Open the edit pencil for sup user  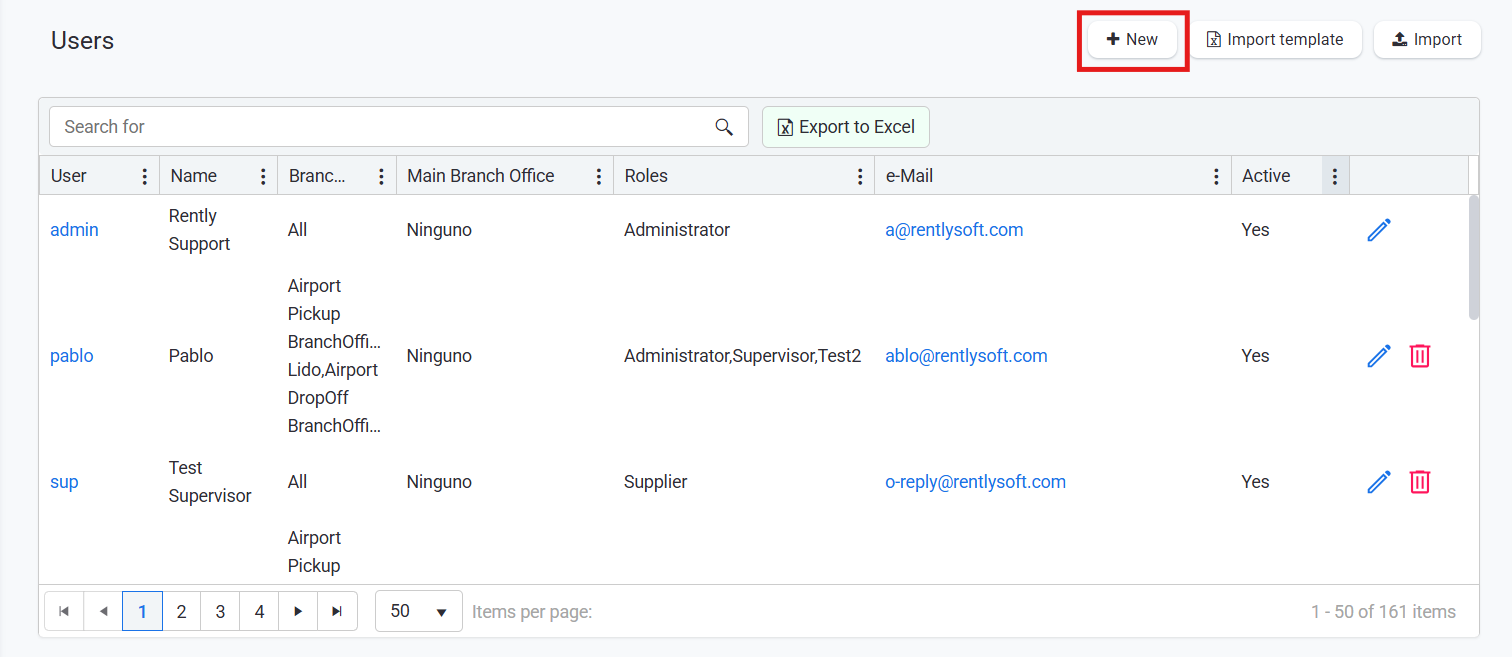1379,482
